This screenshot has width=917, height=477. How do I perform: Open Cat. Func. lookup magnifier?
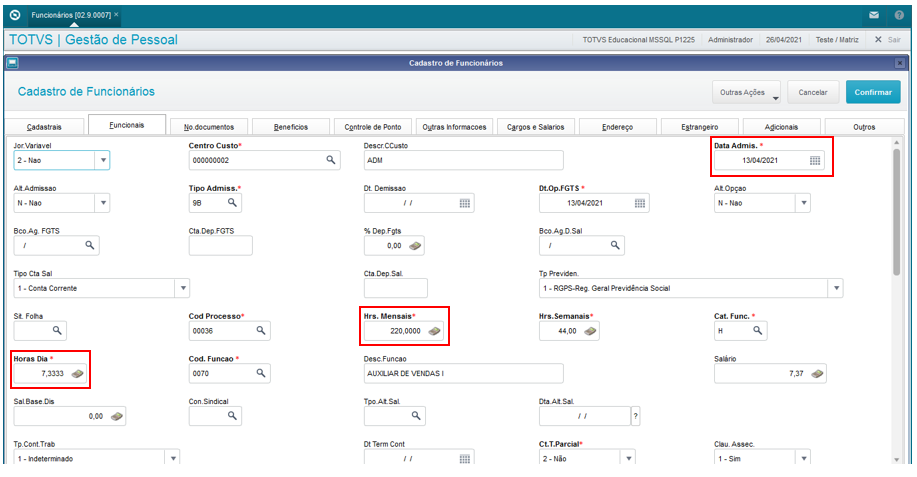coord(757,330)
